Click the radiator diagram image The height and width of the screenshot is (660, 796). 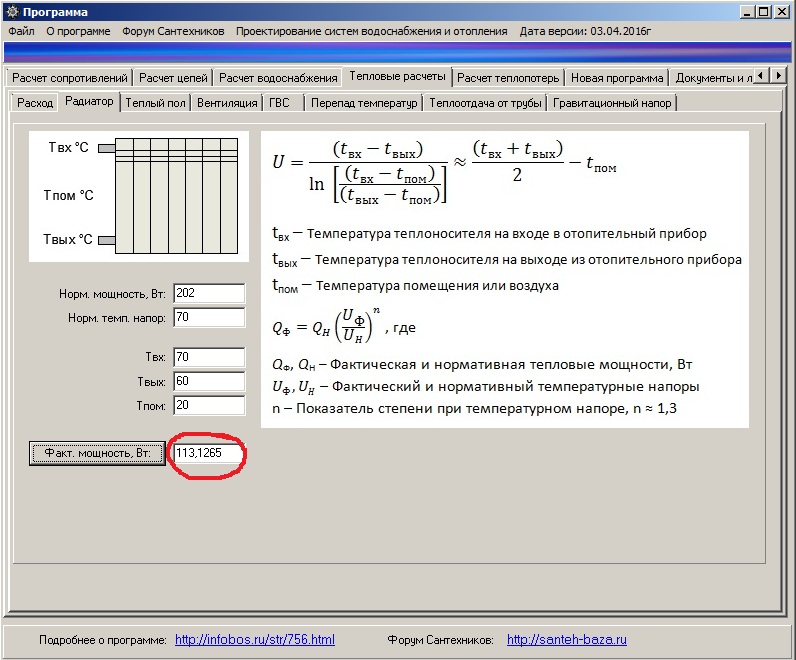point(139,196)
